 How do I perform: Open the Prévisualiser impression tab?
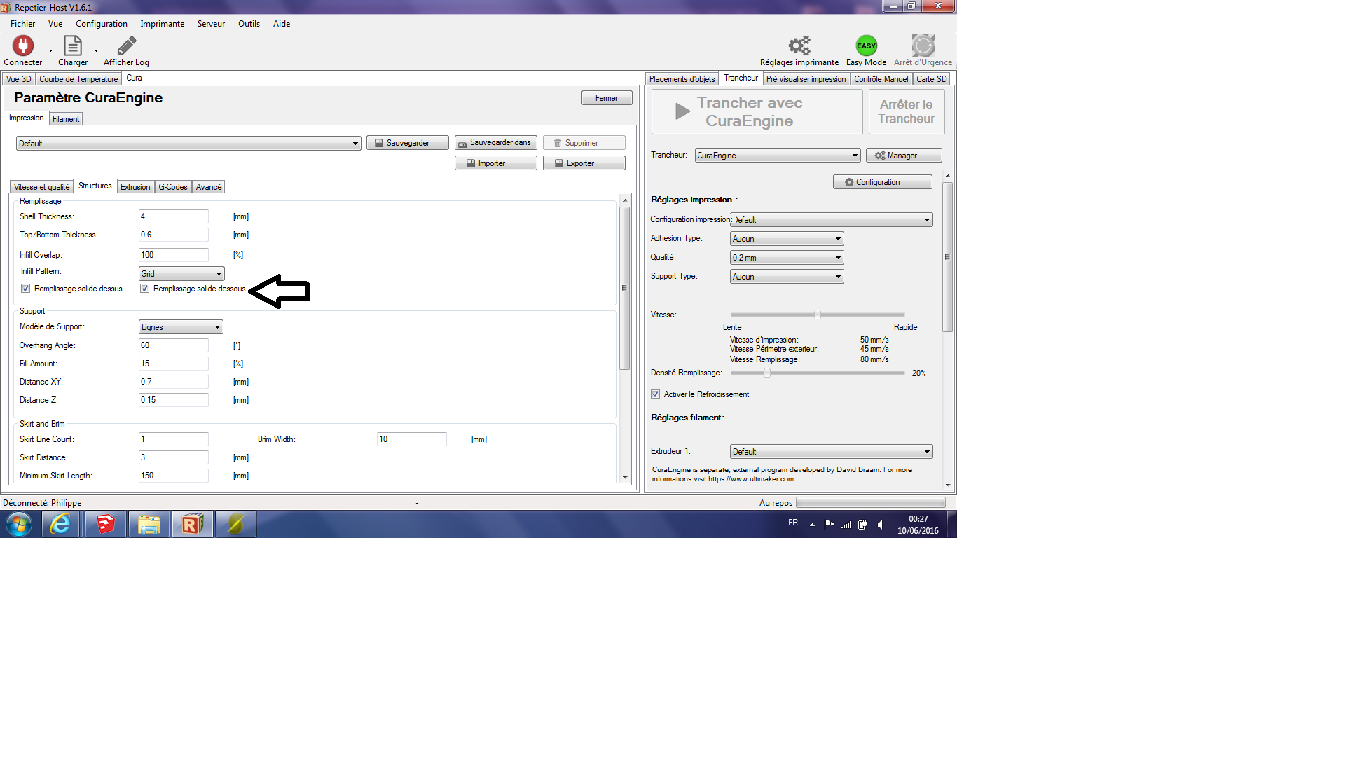click(807, 78)
